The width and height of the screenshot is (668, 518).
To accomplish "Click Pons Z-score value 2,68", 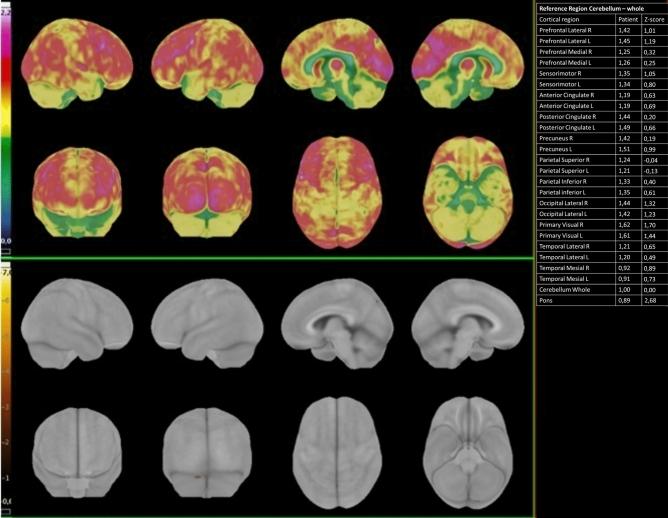I will [651, 301].
